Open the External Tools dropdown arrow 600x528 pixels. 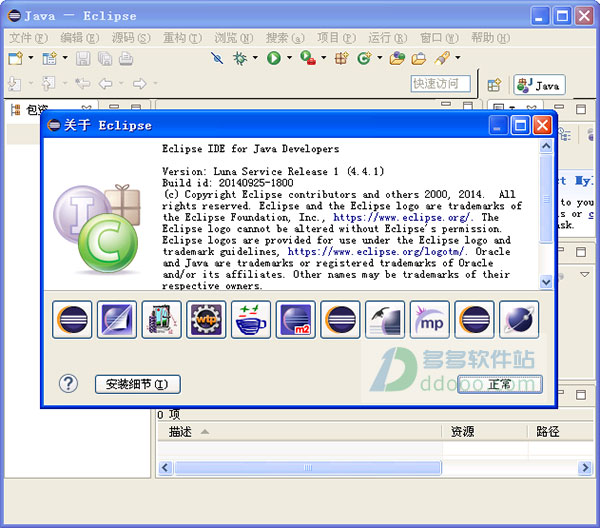[x=324, y=58]
